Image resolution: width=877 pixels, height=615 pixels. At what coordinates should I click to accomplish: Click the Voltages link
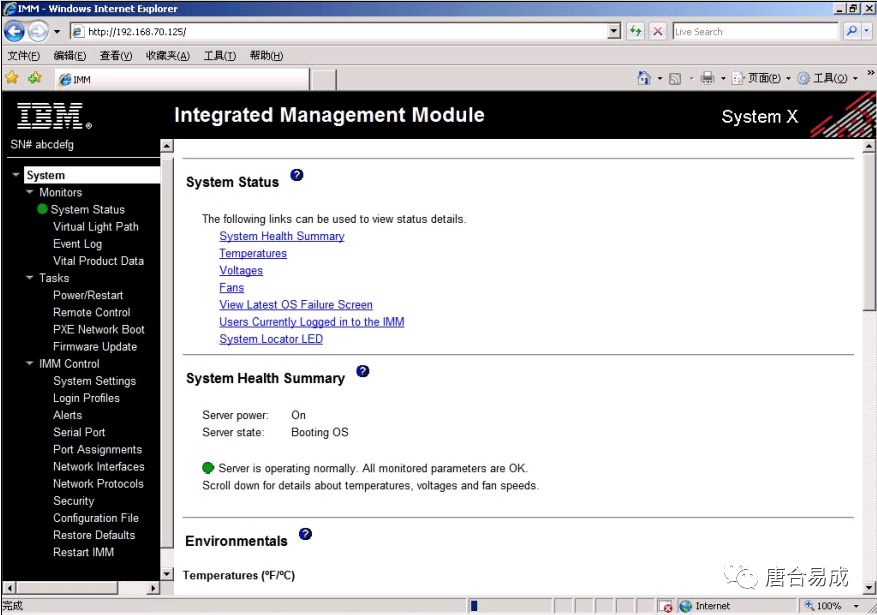tap(241, 270)
